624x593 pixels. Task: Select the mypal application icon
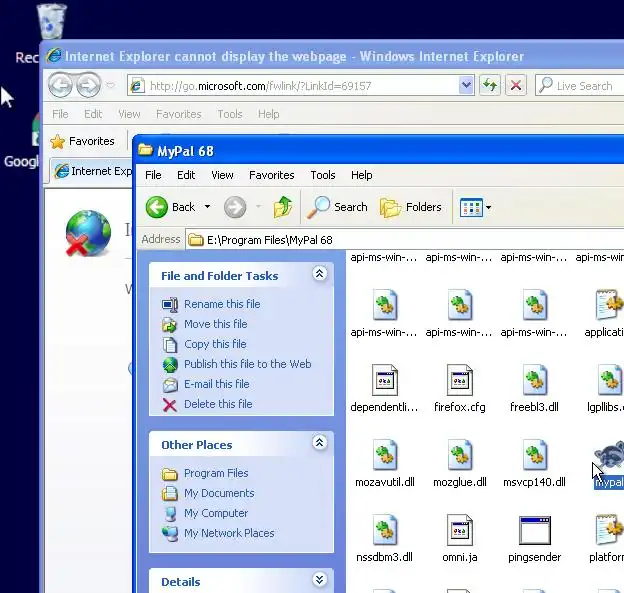point(610,455)
